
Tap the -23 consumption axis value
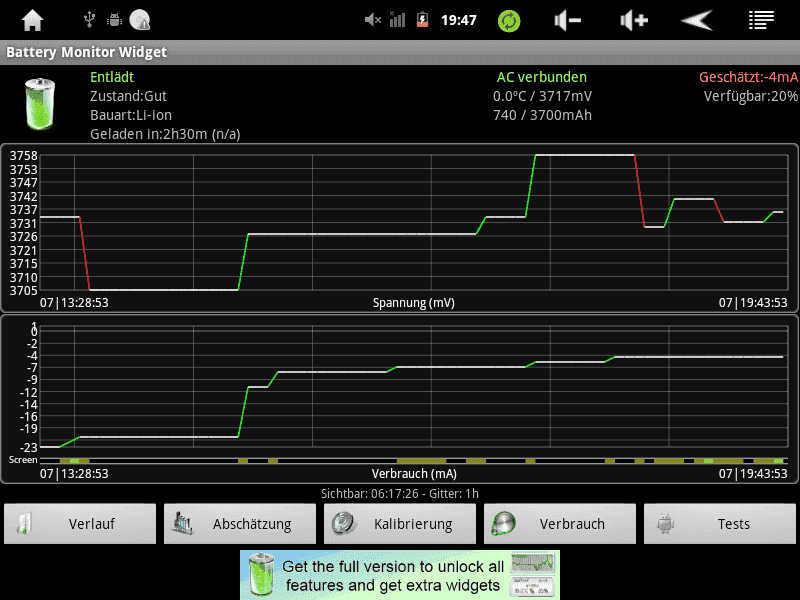click(29, 447)
